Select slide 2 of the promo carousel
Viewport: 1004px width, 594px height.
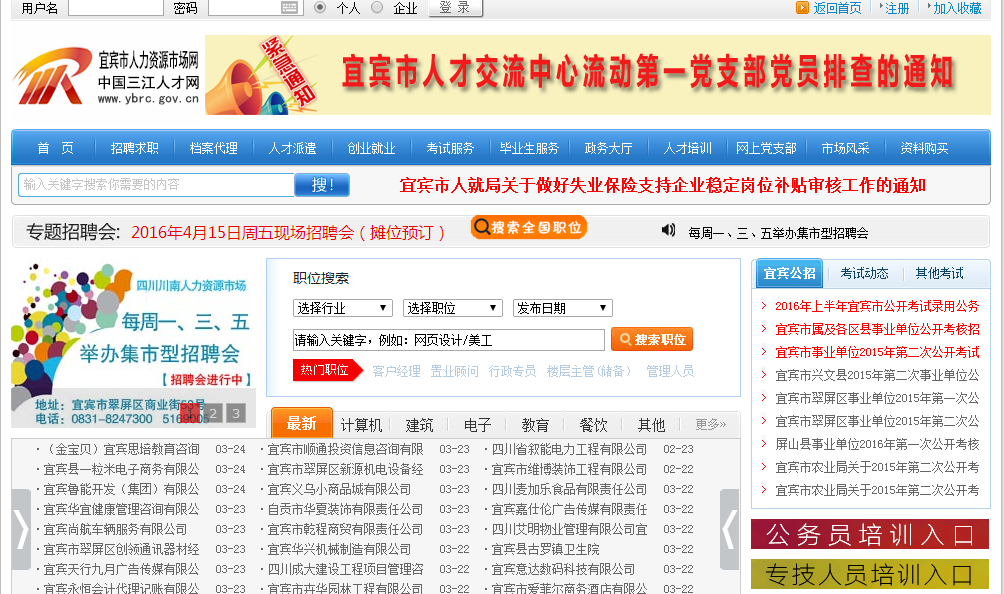click(213, 413)
